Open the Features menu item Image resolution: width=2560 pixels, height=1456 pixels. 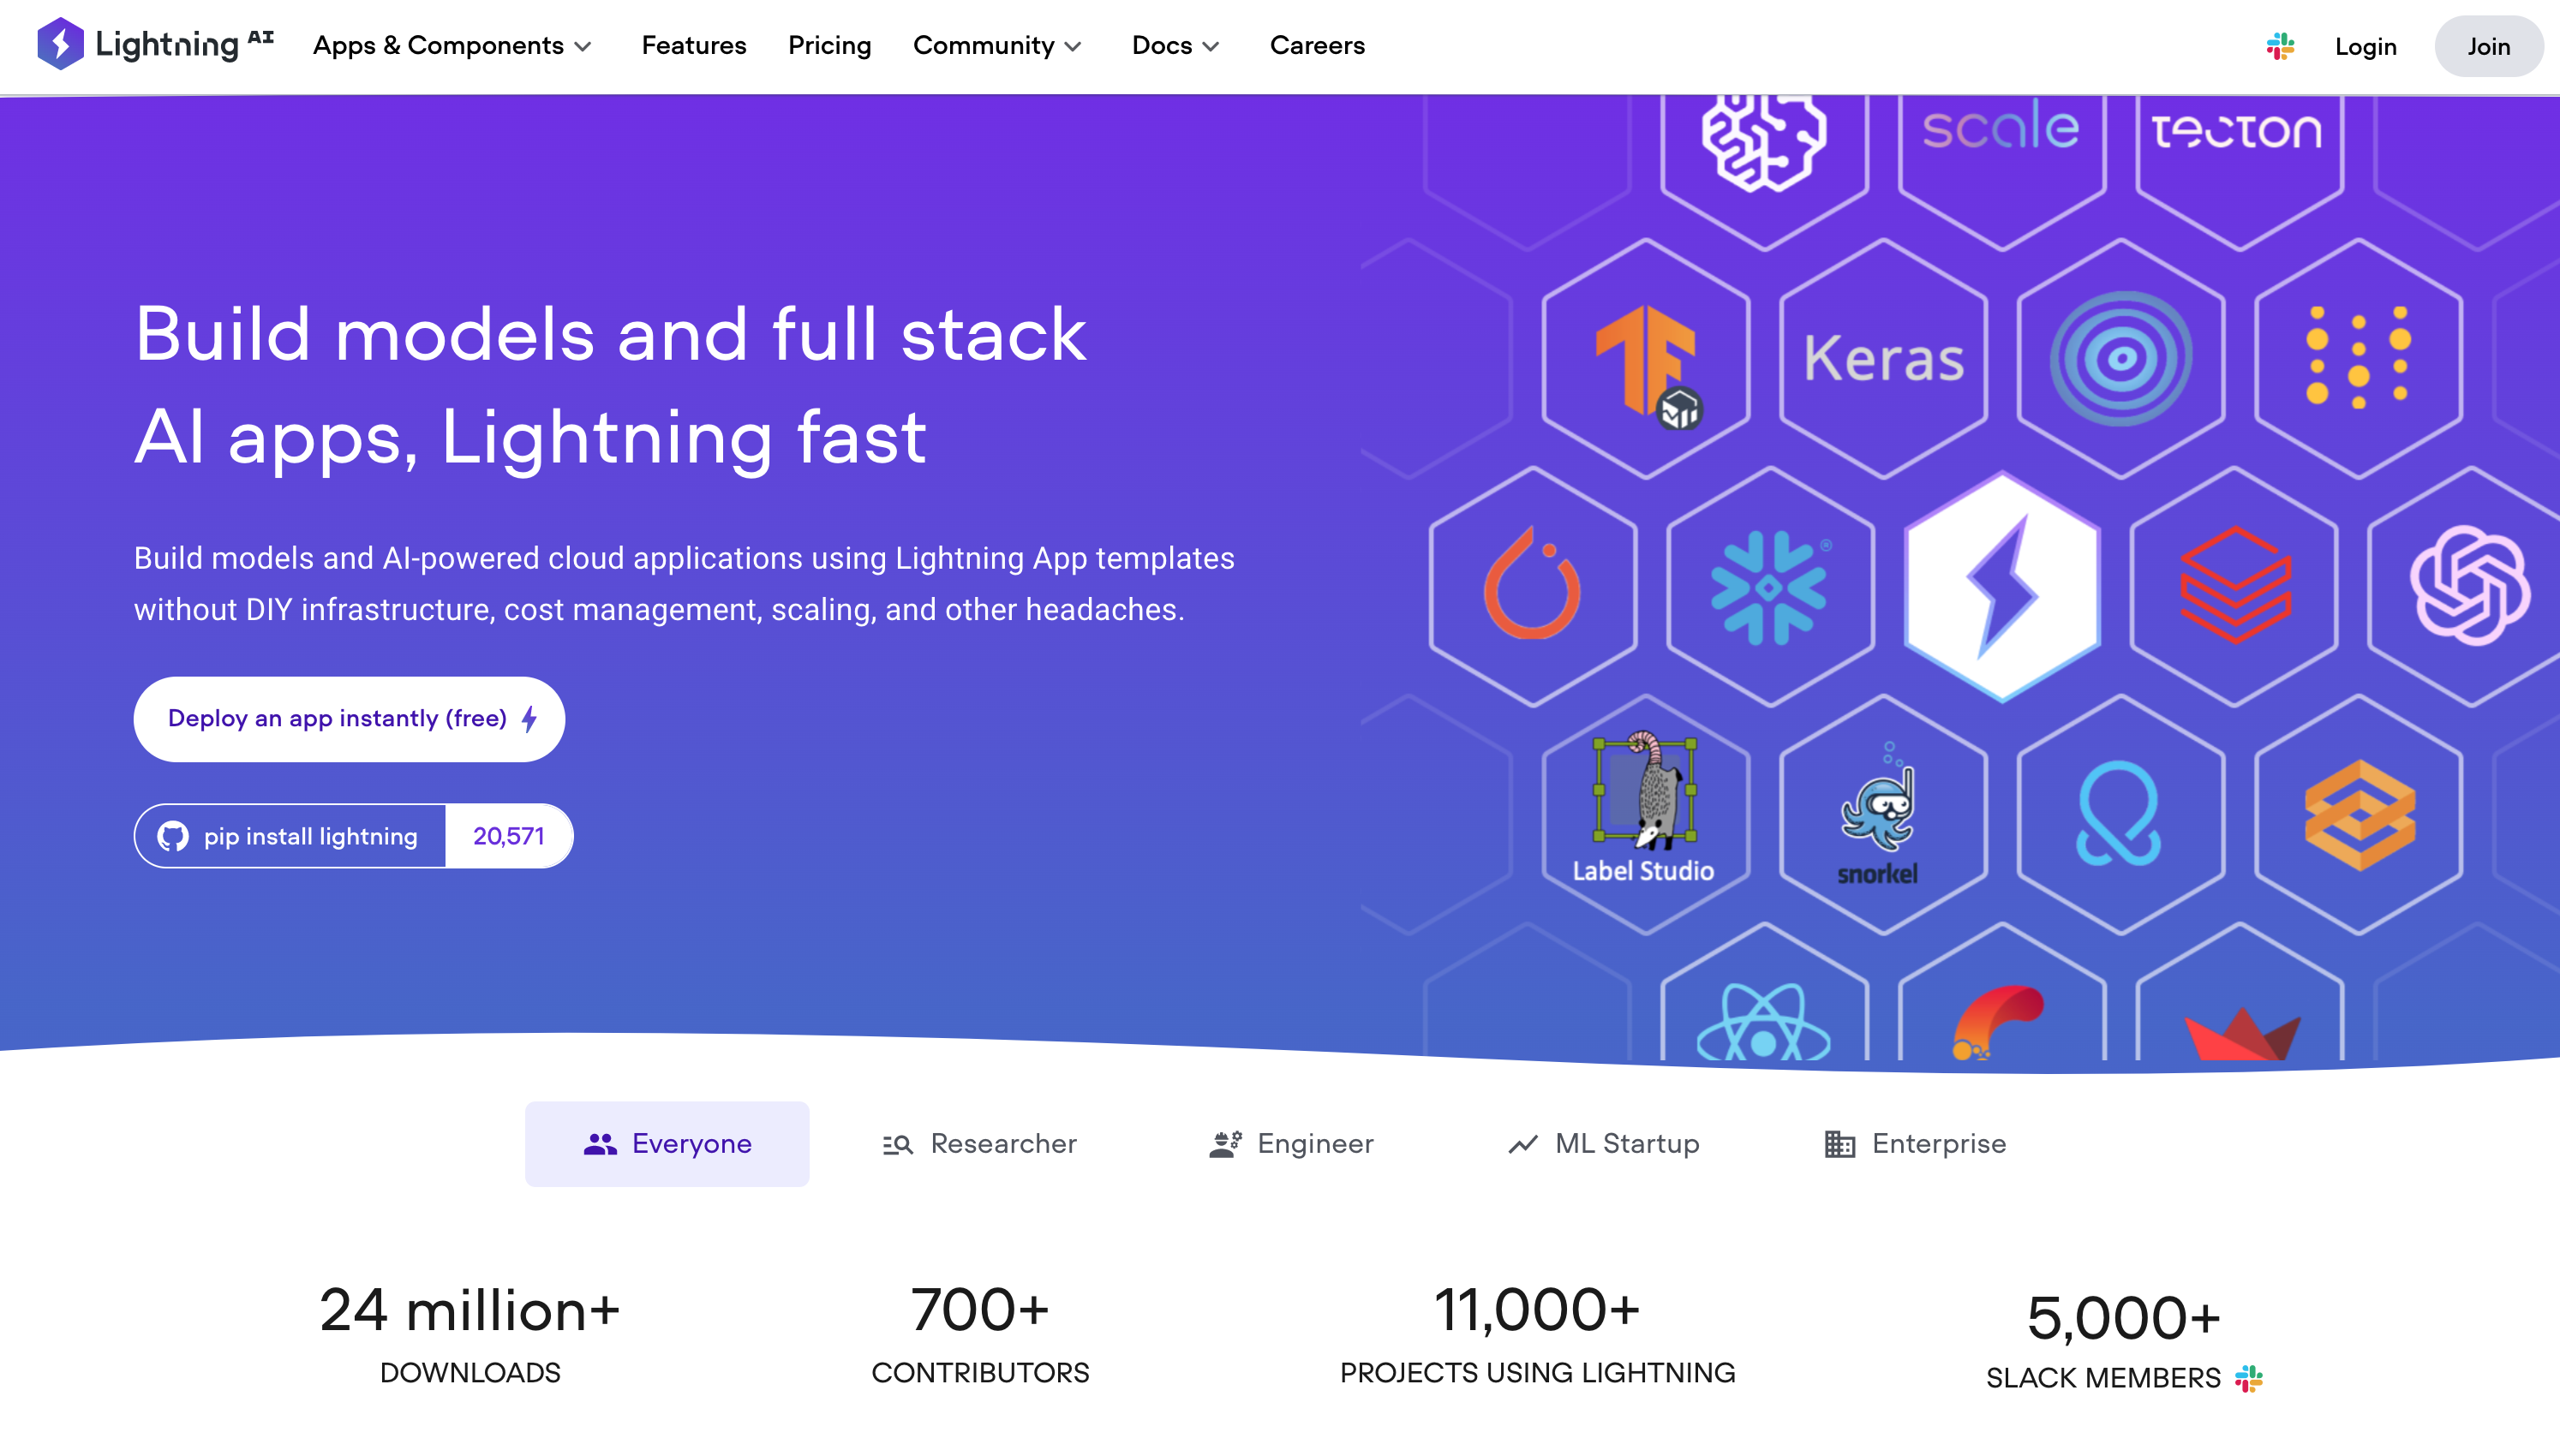[x=693, y=45]
